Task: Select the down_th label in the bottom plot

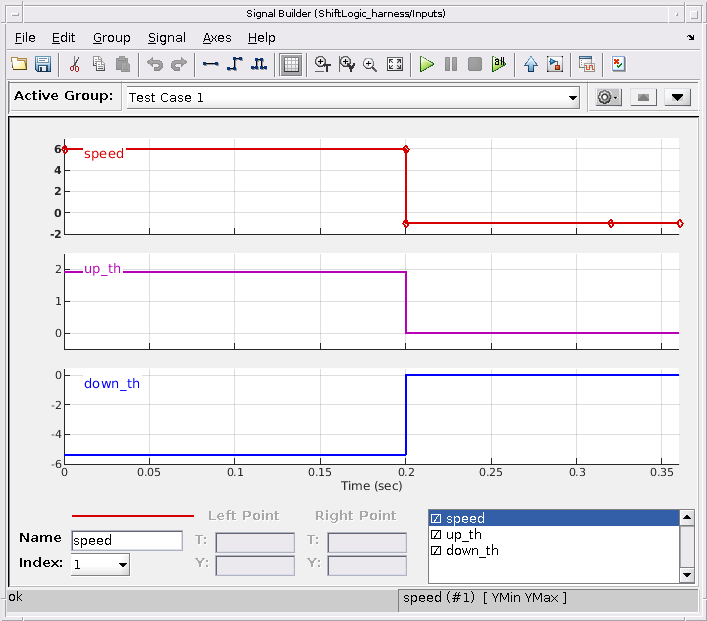Action: pyautogui.click(x=112, y=384)
